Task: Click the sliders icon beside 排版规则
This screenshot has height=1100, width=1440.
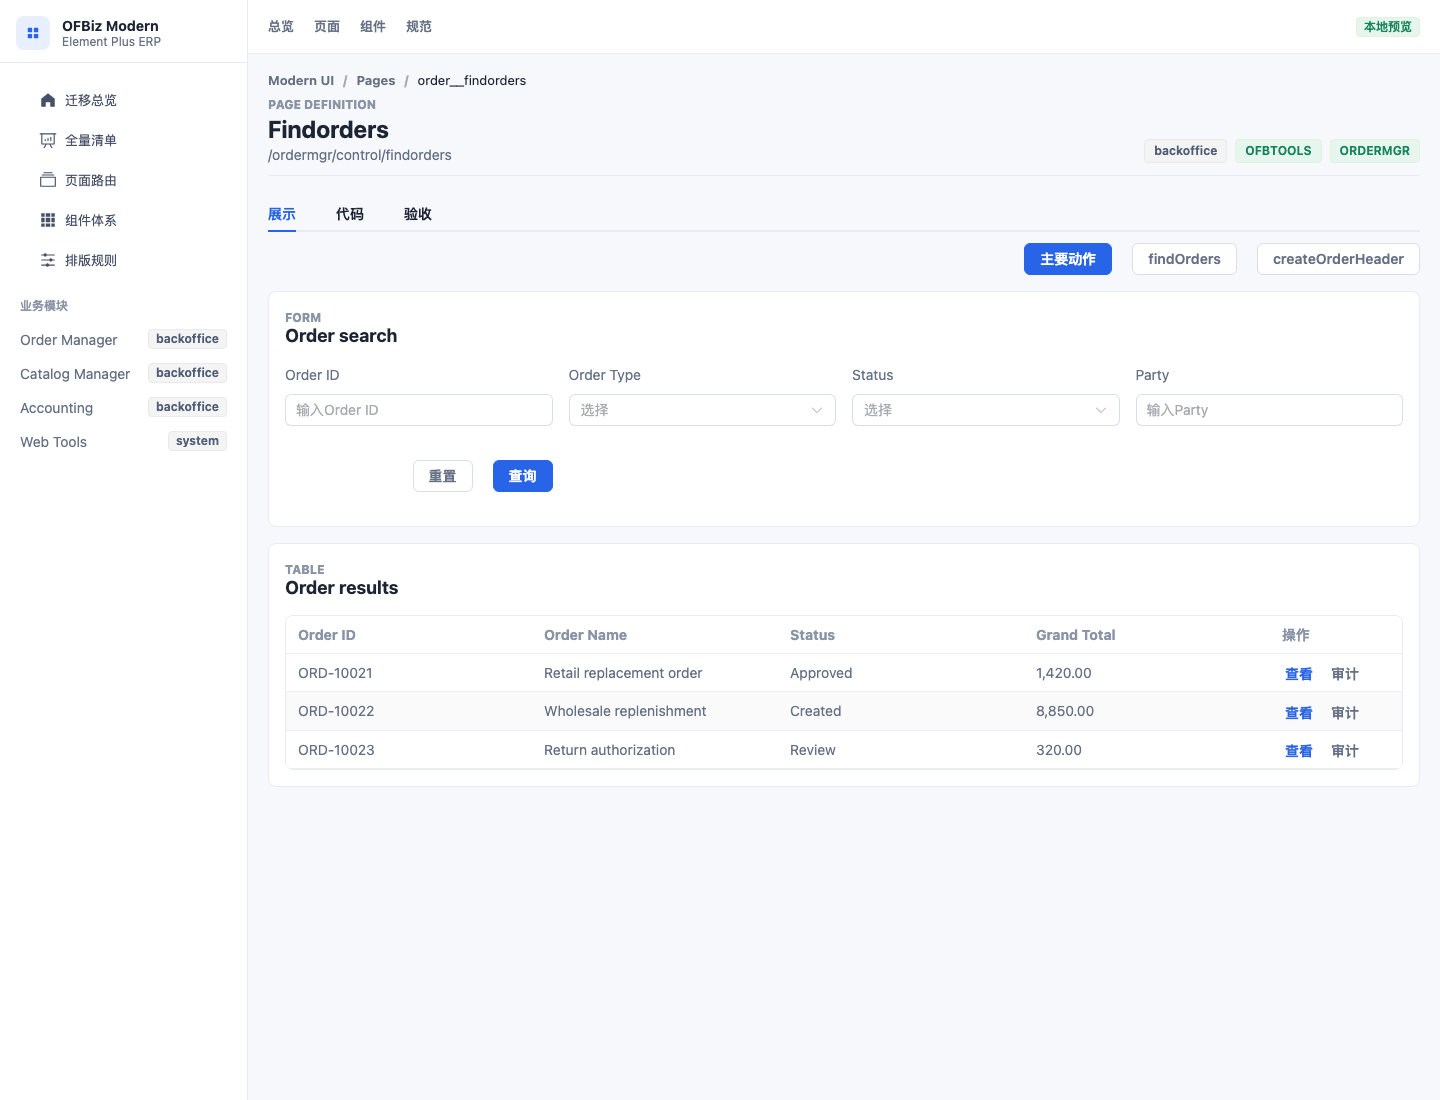Action: pos(48,260)
